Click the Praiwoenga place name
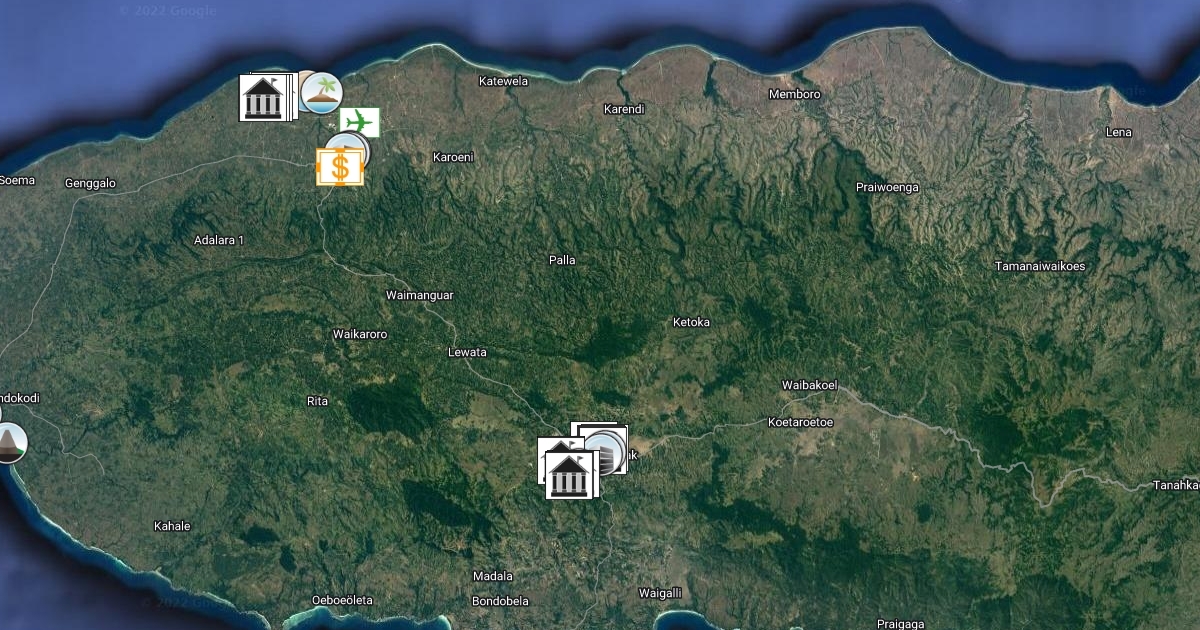Viewport: 1200px width, 630px height. (887, 187)
